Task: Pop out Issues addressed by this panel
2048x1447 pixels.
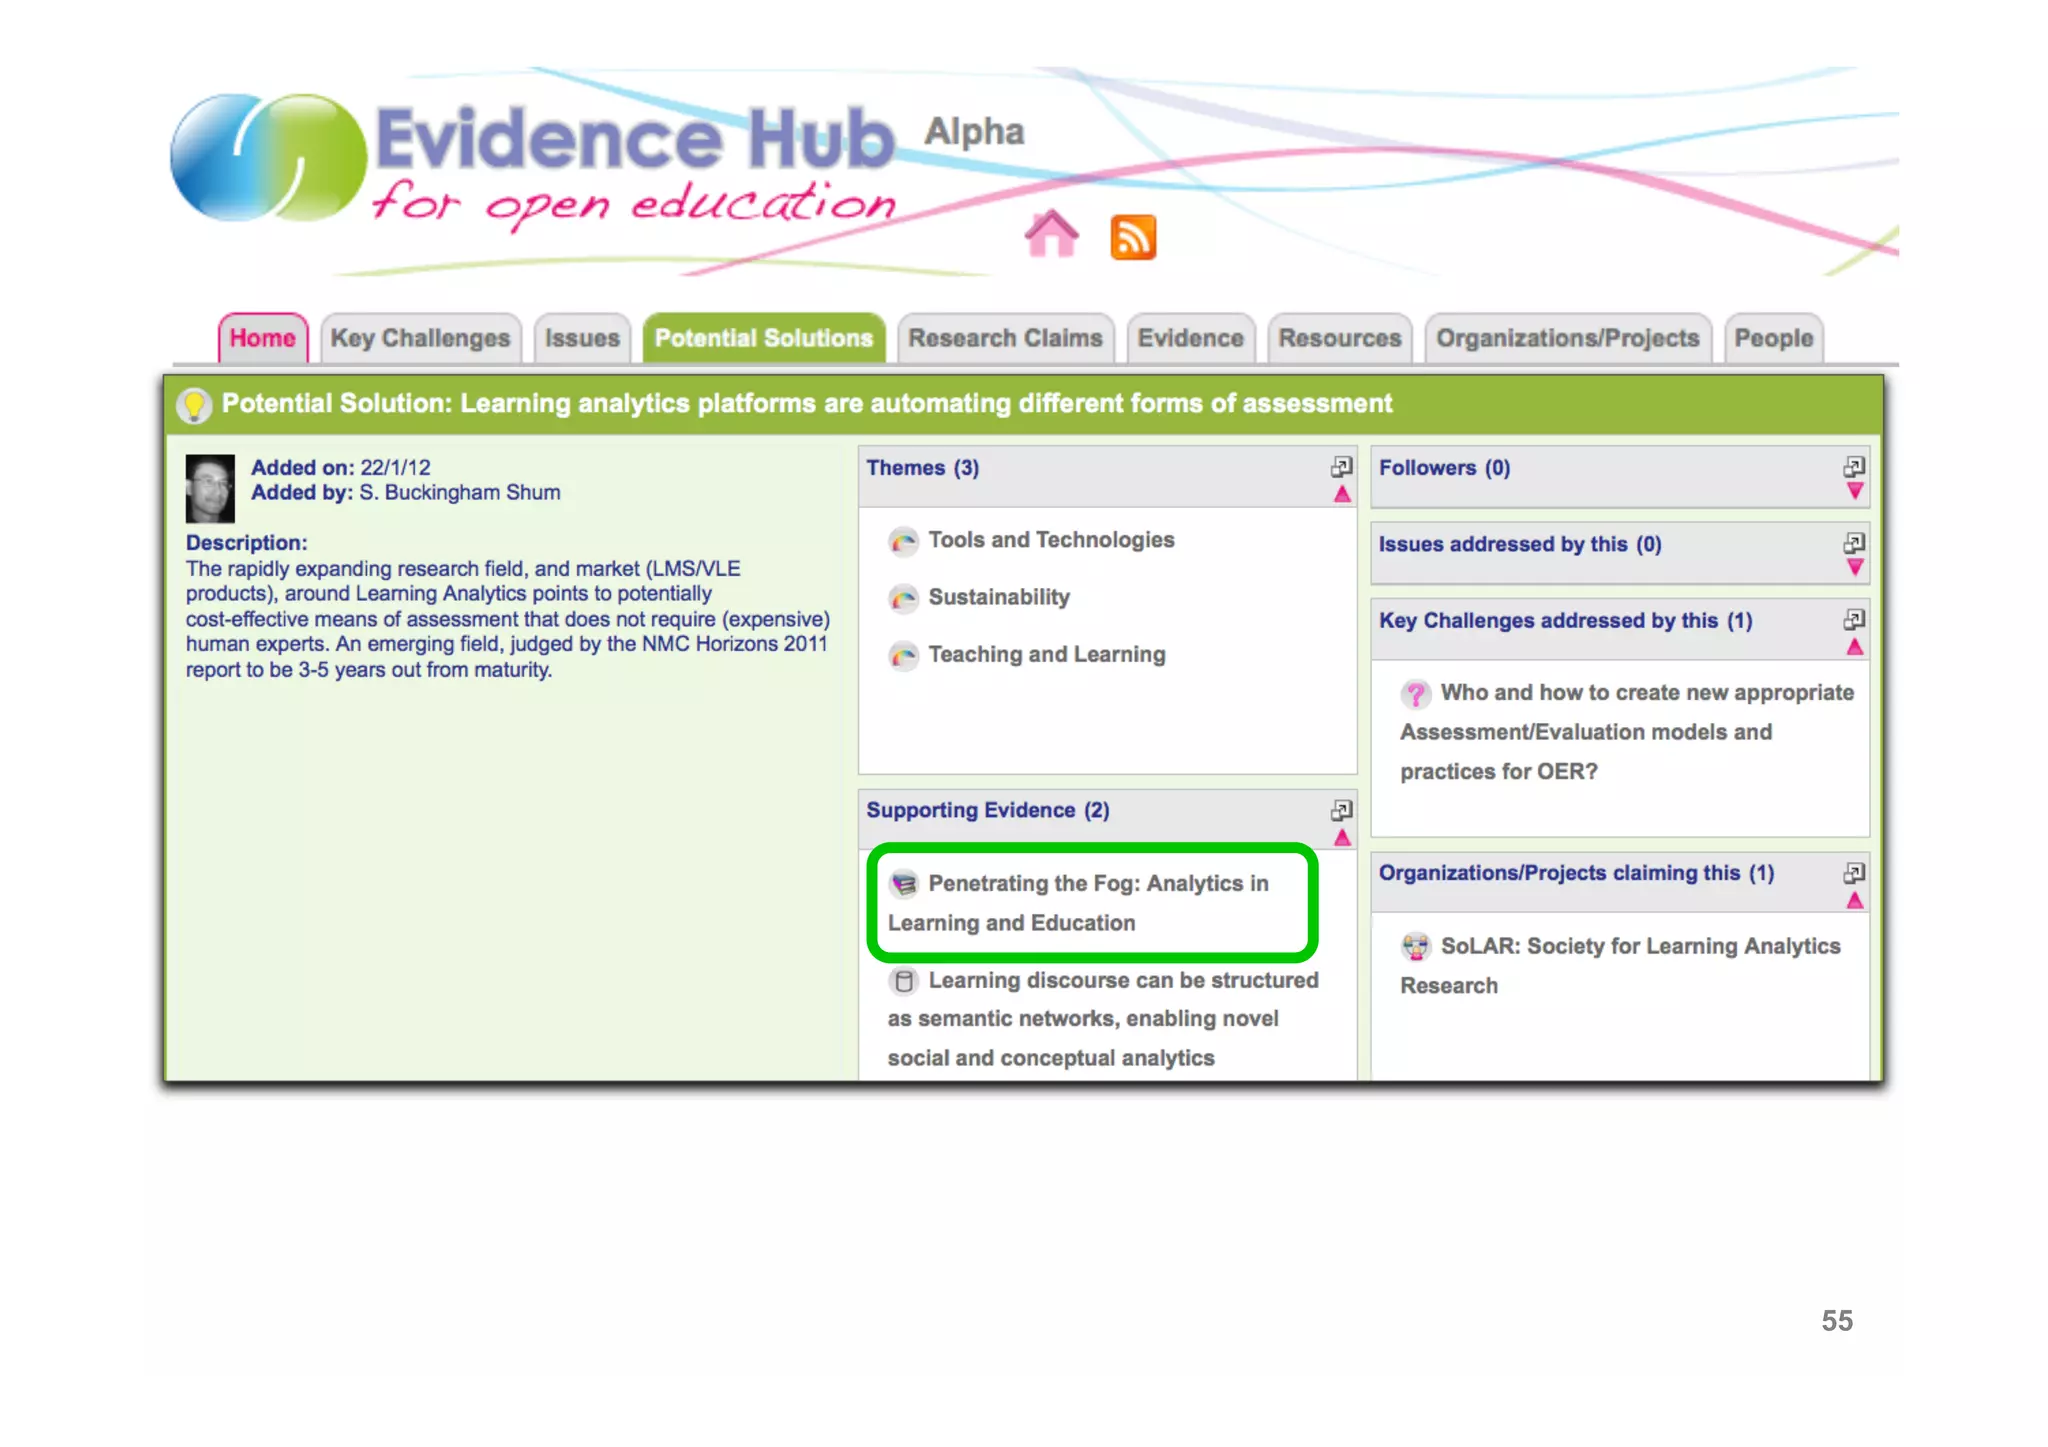Action: point(1854,542)
